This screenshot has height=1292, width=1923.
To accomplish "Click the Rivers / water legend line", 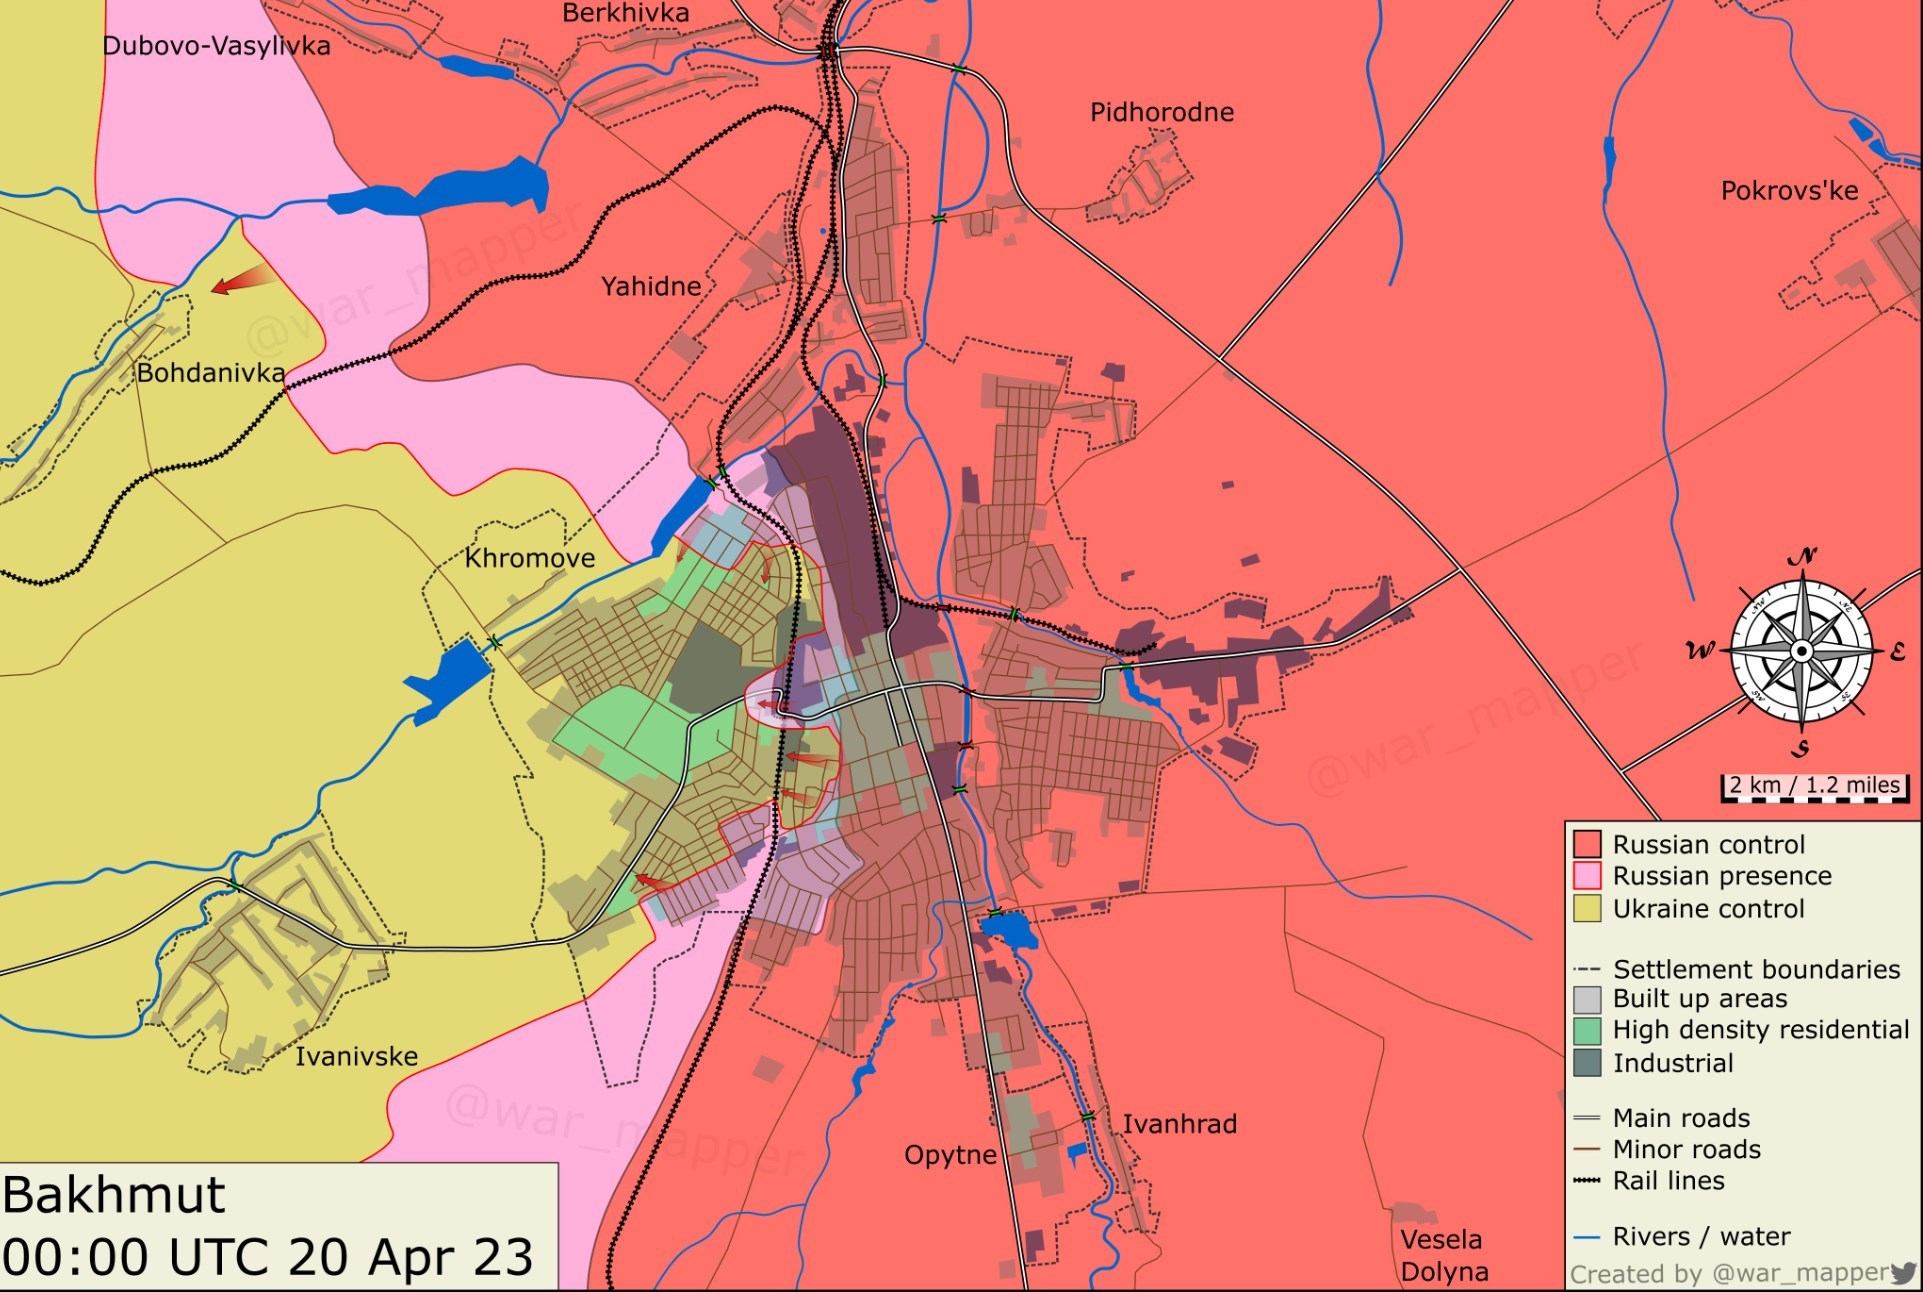I will (x=1587, y=1237).
